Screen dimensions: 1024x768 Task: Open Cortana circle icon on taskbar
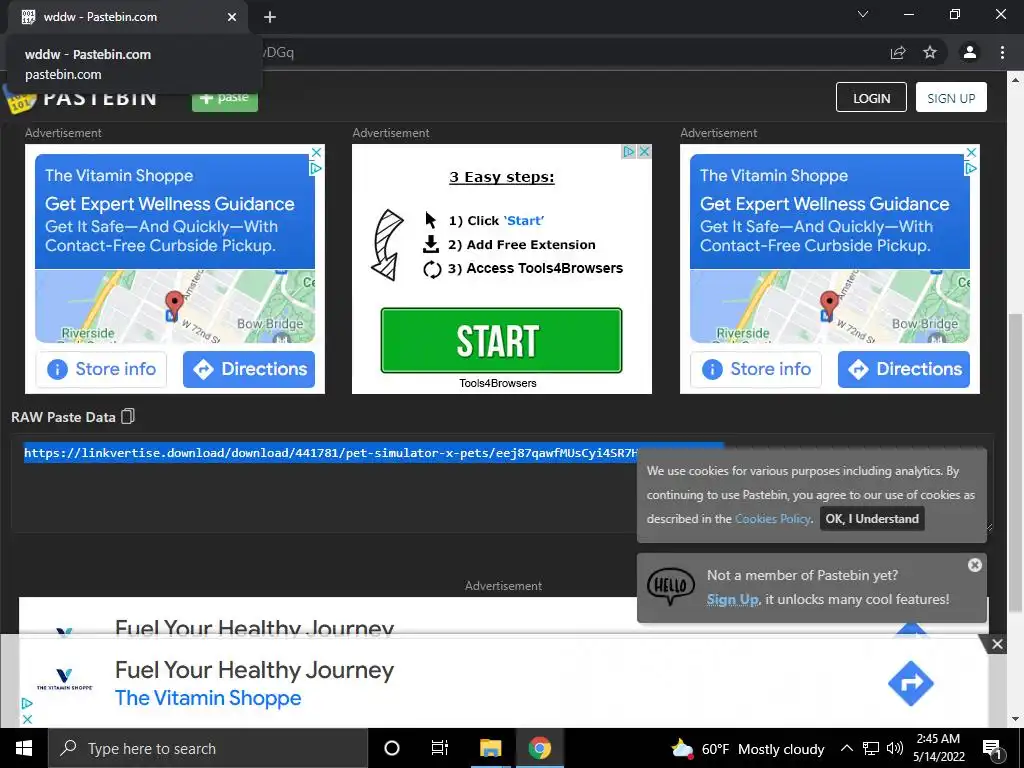pyautogui.click(x=391, y=748)
